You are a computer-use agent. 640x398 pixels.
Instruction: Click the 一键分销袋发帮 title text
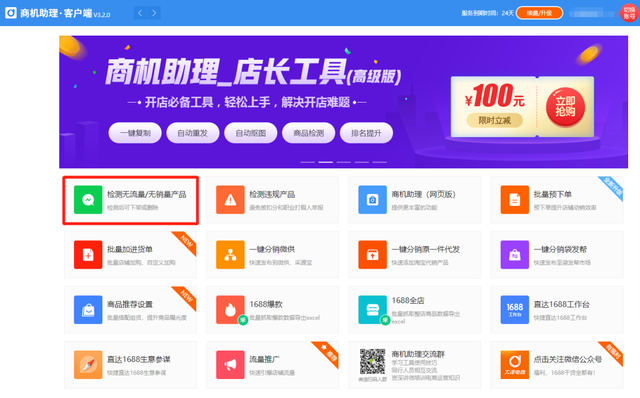560,249
